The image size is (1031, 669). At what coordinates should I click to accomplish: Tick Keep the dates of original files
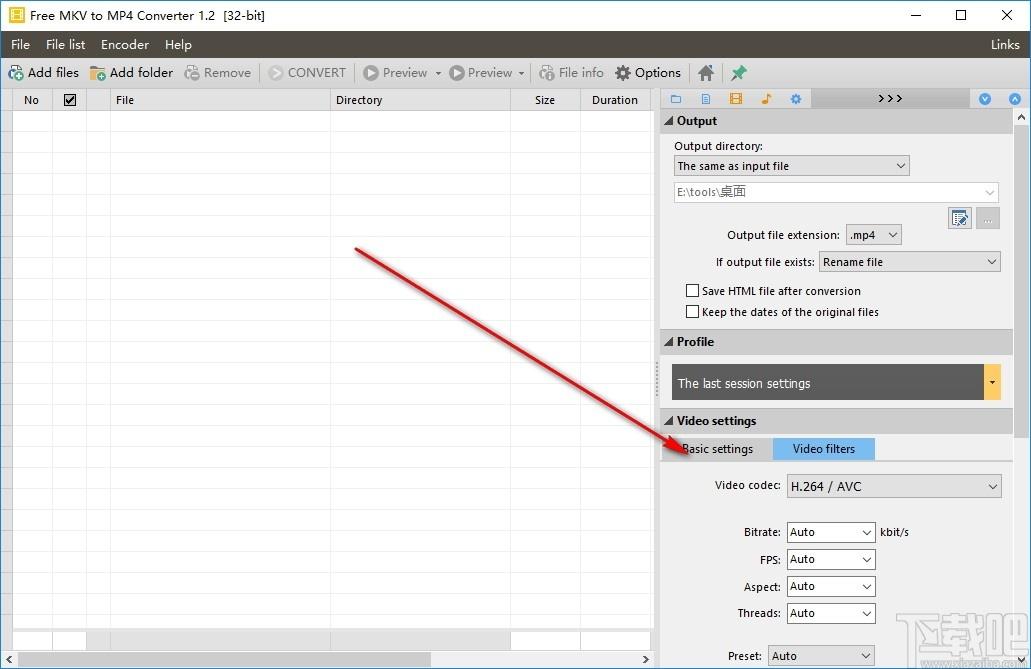click(x=692, y=312)
